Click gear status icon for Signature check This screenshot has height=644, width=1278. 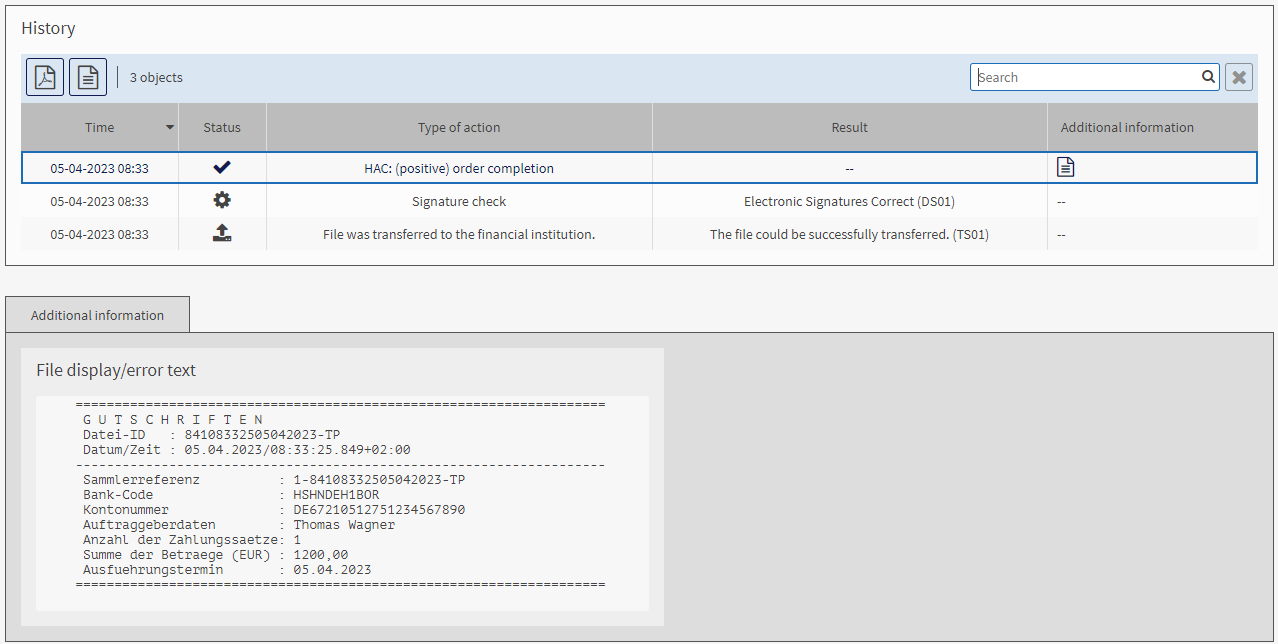click(x=222, y=201)
